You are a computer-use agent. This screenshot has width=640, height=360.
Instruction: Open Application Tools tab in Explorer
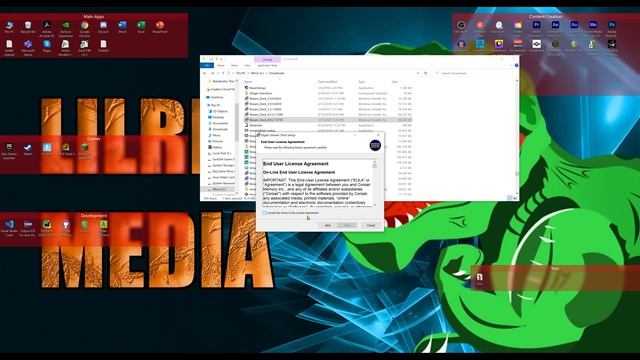point(267,65)
